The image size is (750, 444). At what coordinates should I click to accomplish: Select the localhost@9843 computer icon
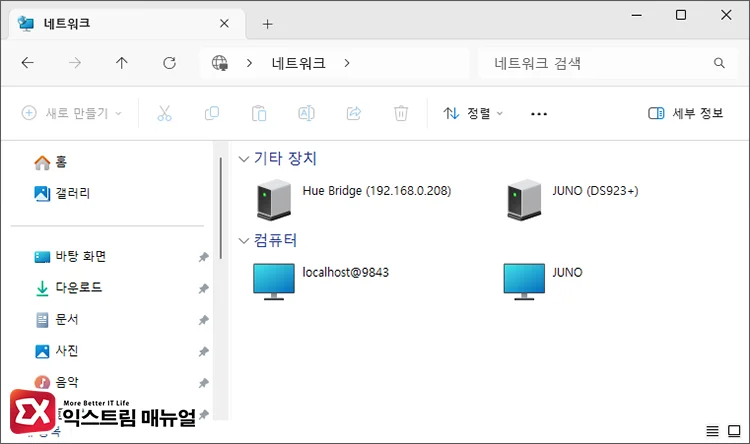pyautogui.click(x=274, y=281)
